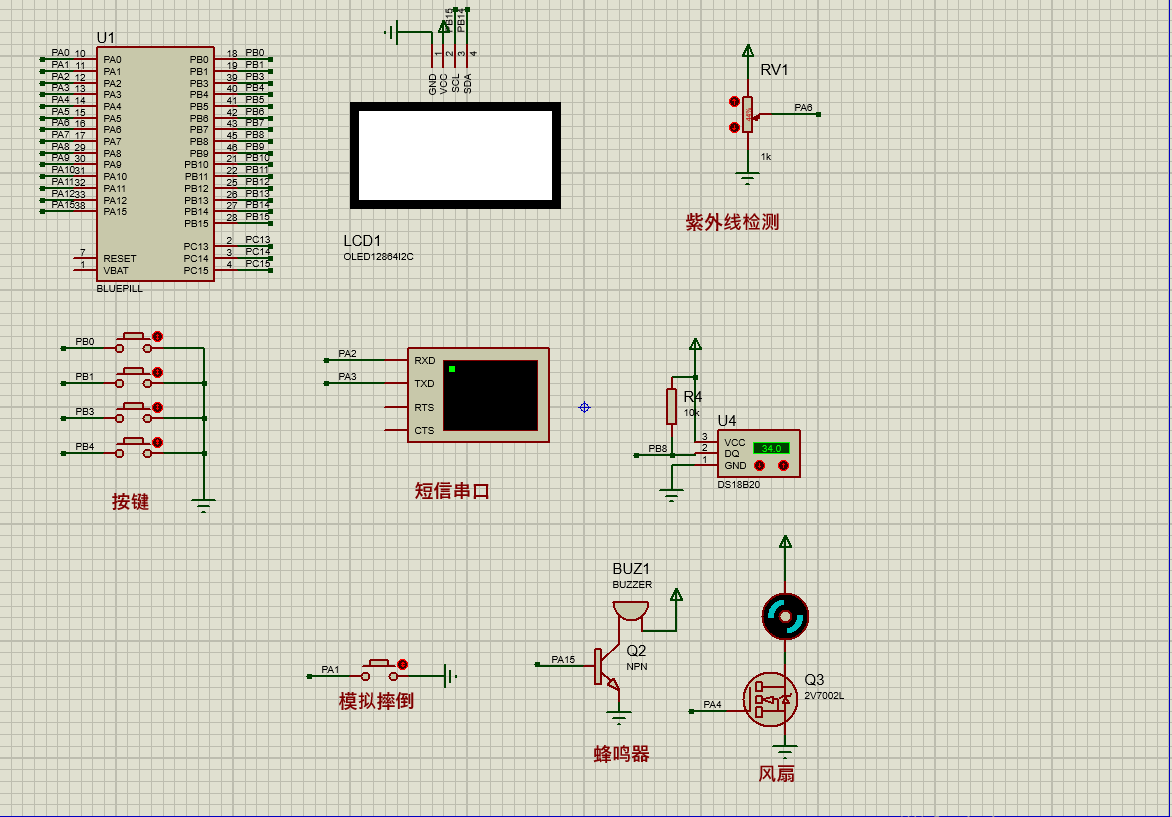Click the 模拟摔倒 label

tap(376, 701)
